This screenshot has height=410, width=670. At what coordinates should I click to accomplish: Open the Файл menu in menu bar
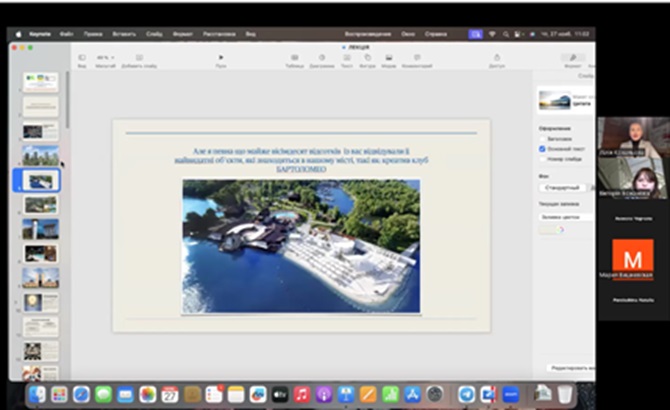65,33
